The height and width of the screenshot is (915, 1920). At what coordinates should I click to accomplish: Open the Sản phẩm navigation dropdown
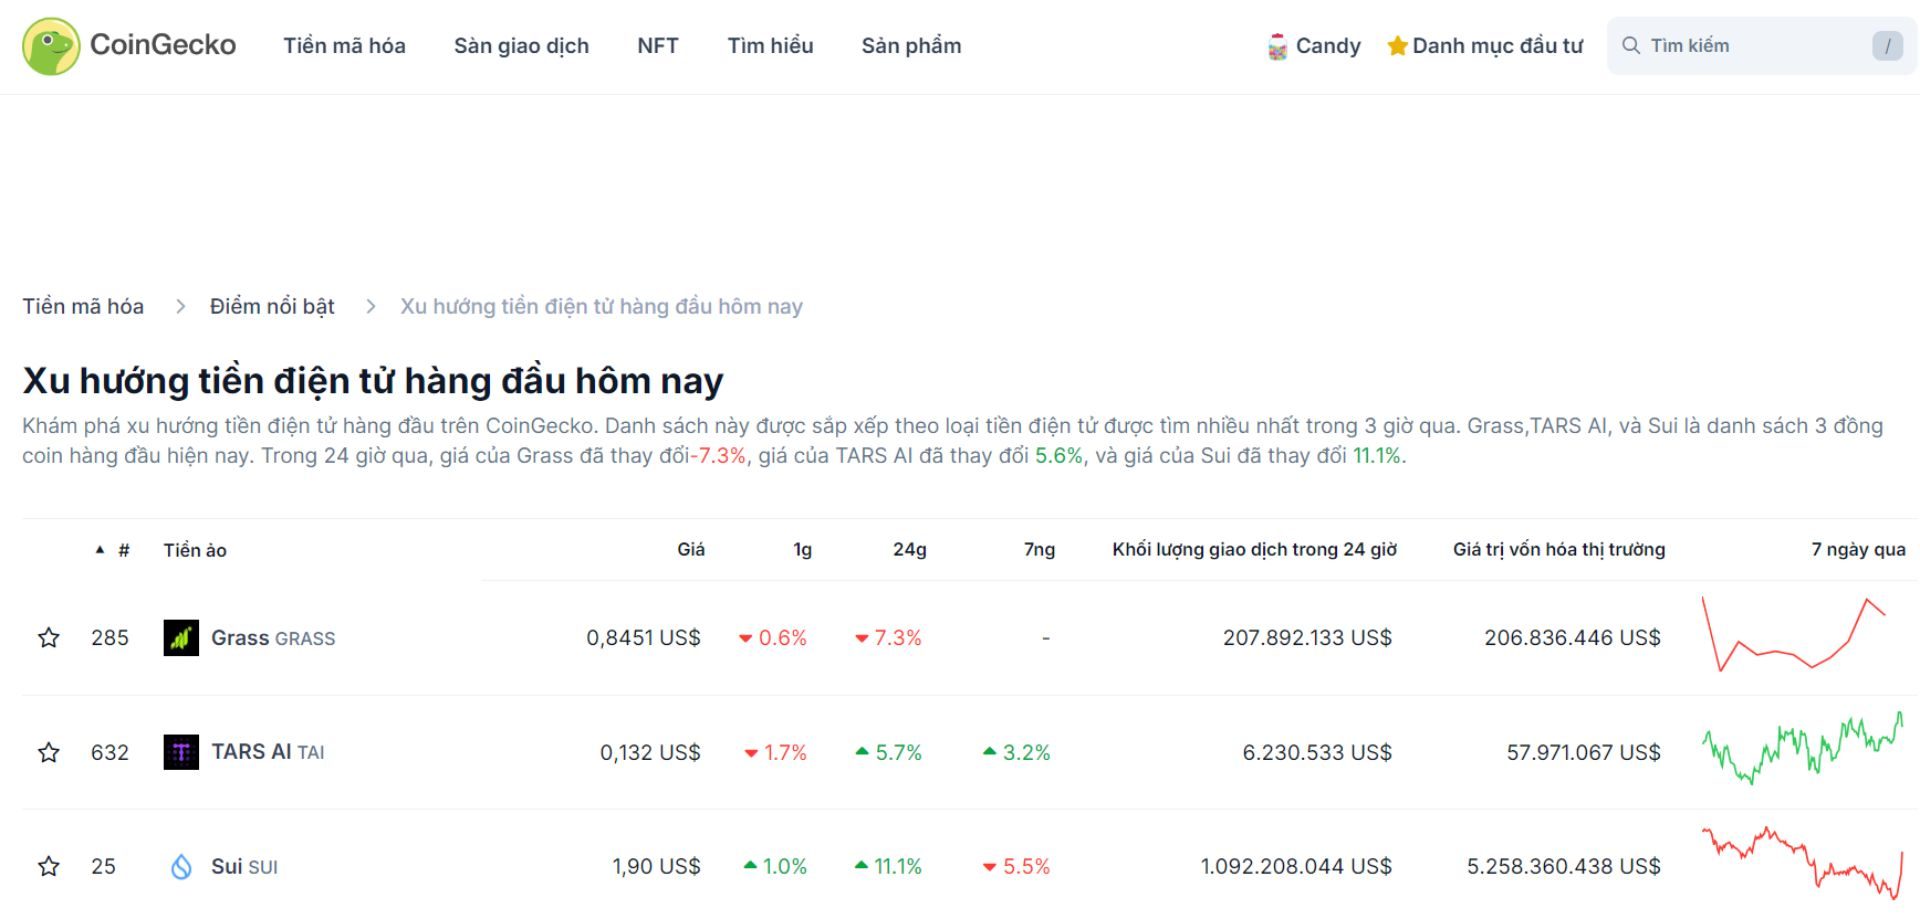(x=912, y=45)
